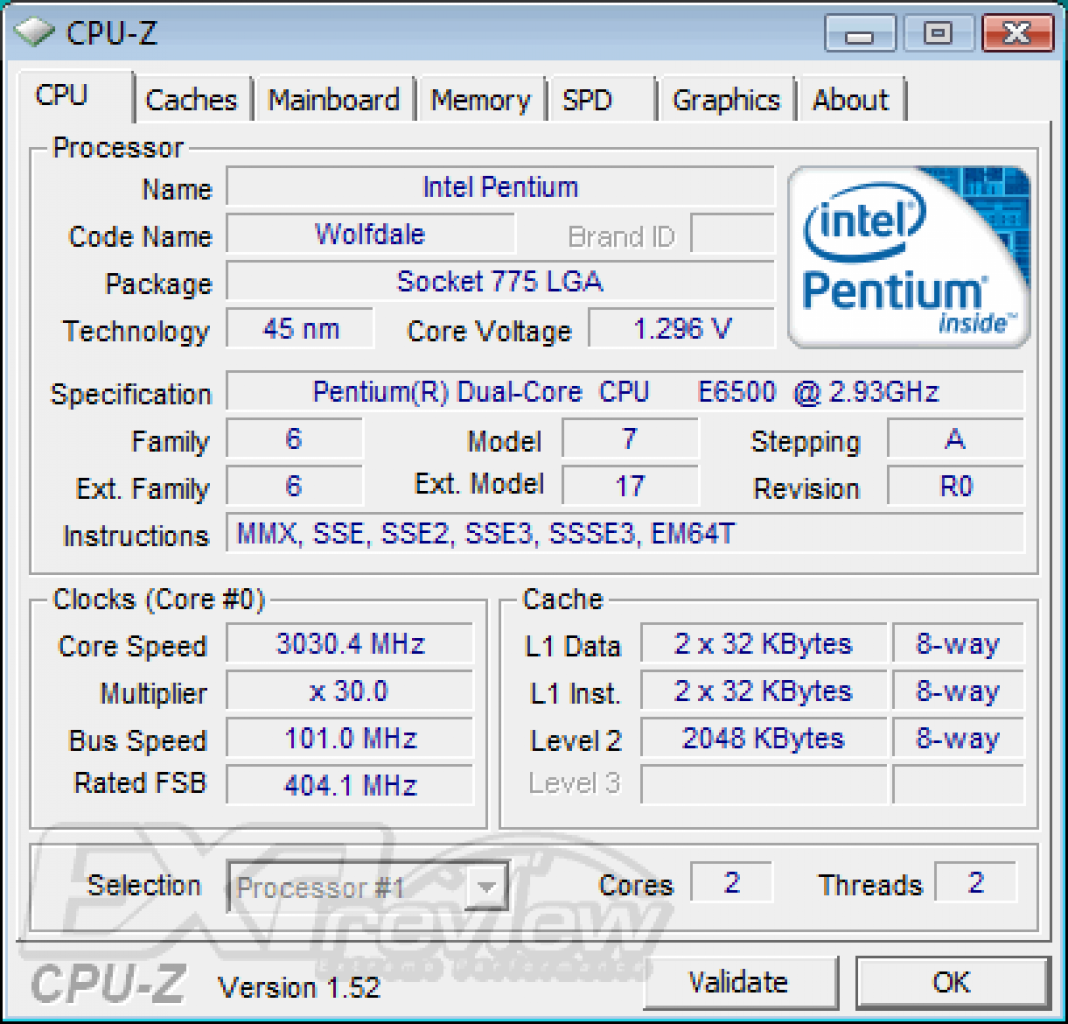Close the CPU-Z window

tap(1018, 33)
